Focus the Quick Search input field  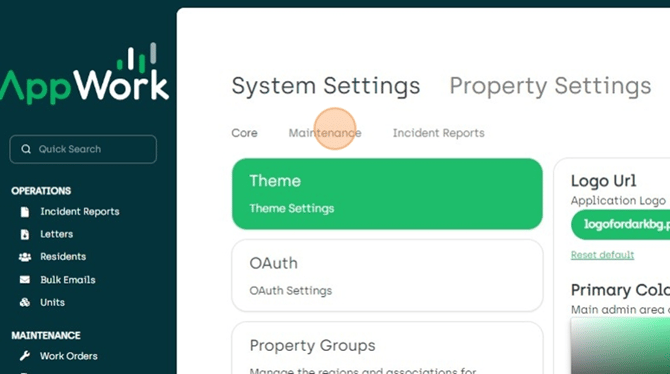click(x=83, y=149)
